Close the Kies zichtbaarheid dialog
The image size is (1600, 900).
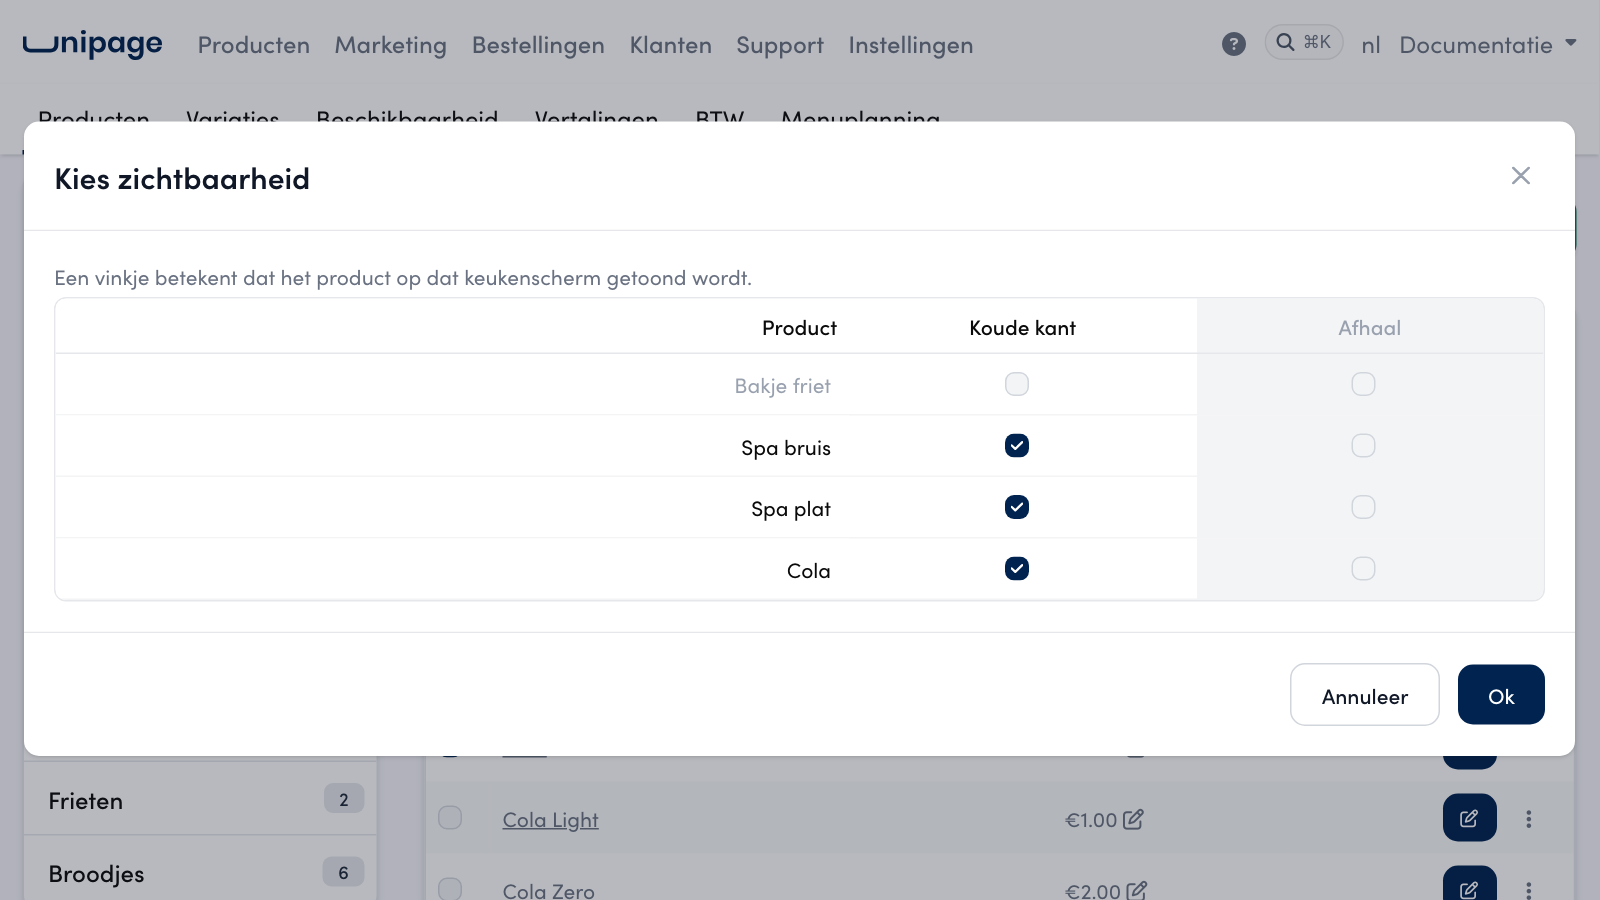[1521, 176]
